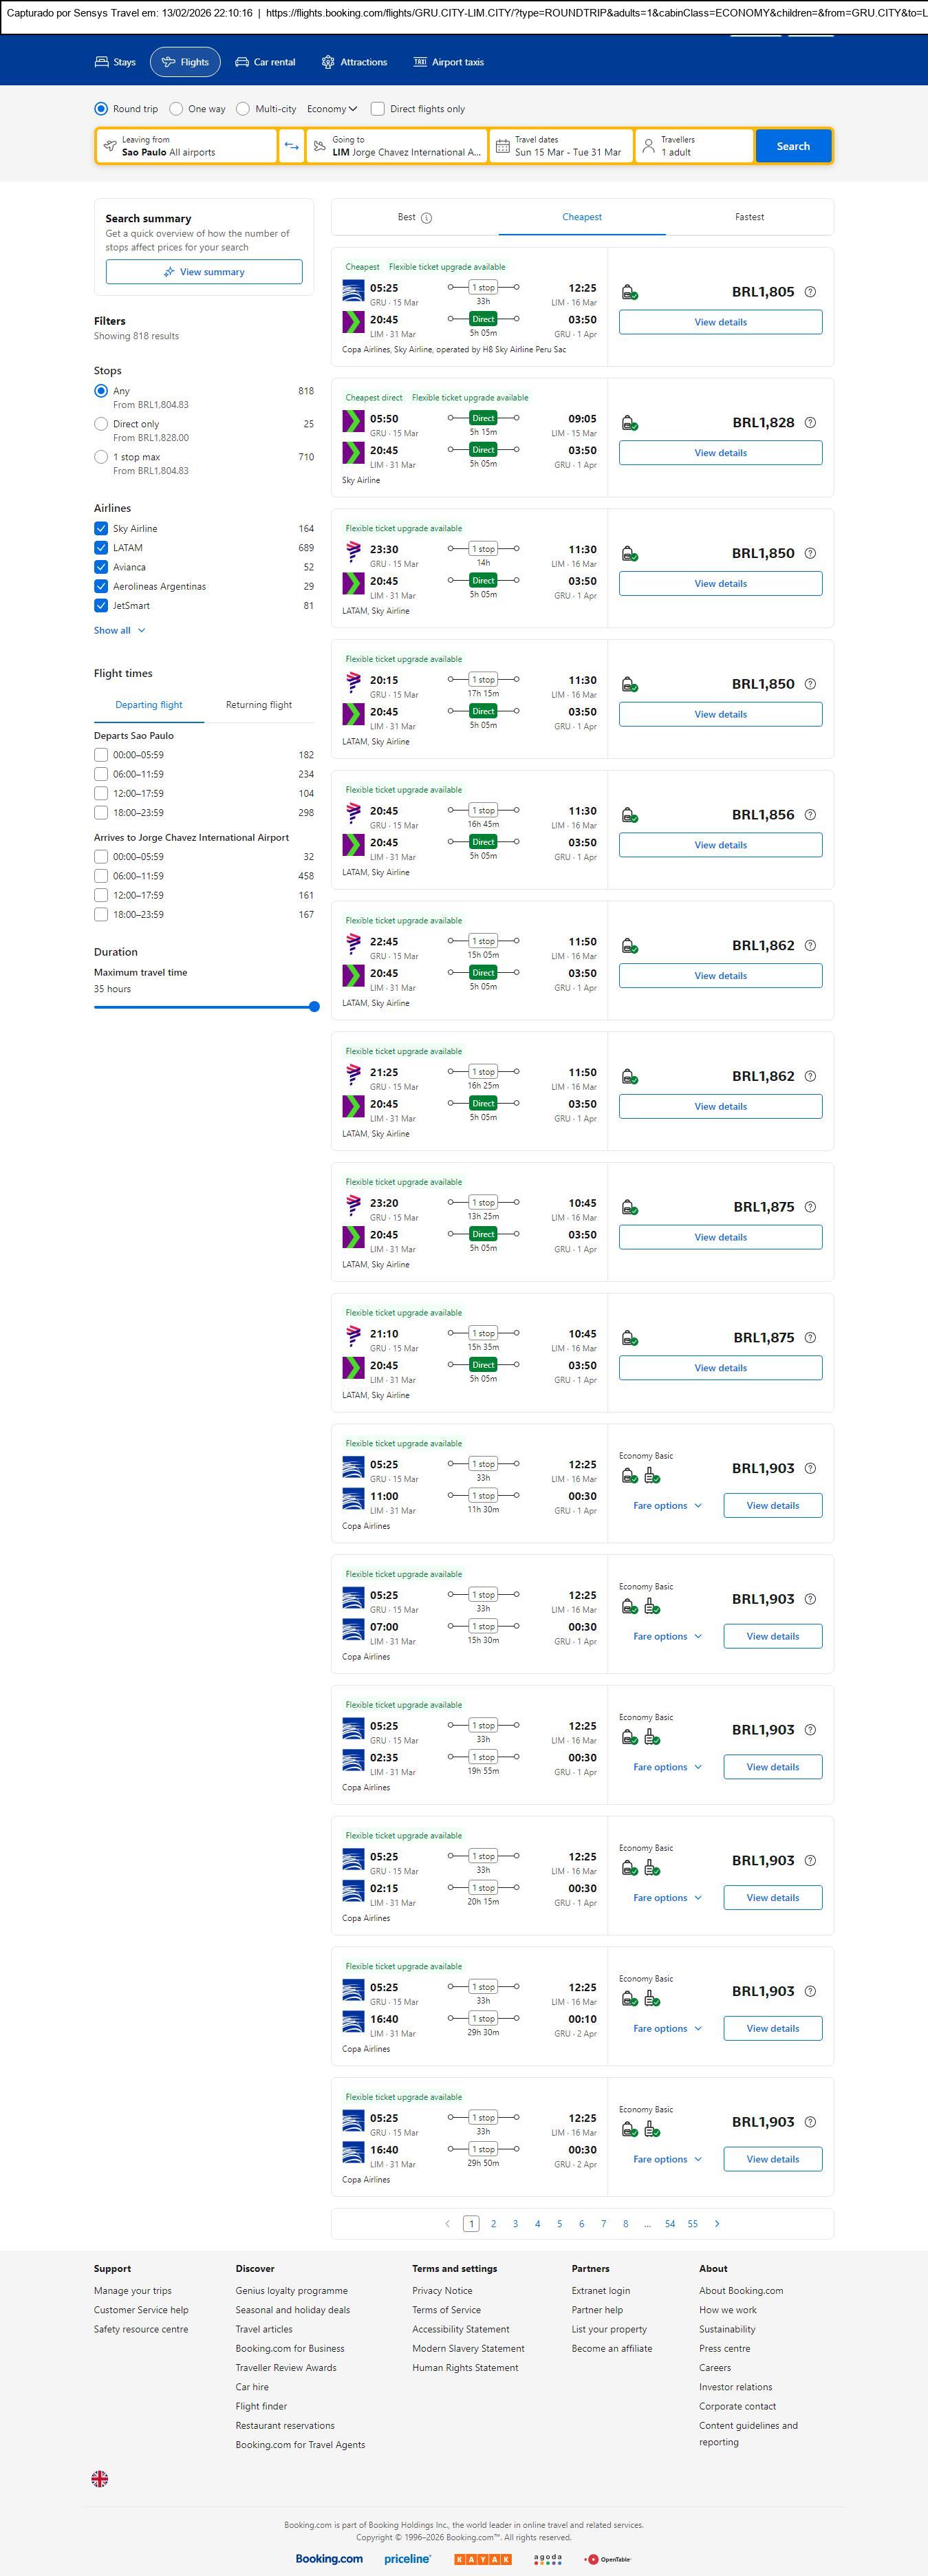Screen dimensions: 928x2576
Task: Click the View summary button
Action: 204,272
